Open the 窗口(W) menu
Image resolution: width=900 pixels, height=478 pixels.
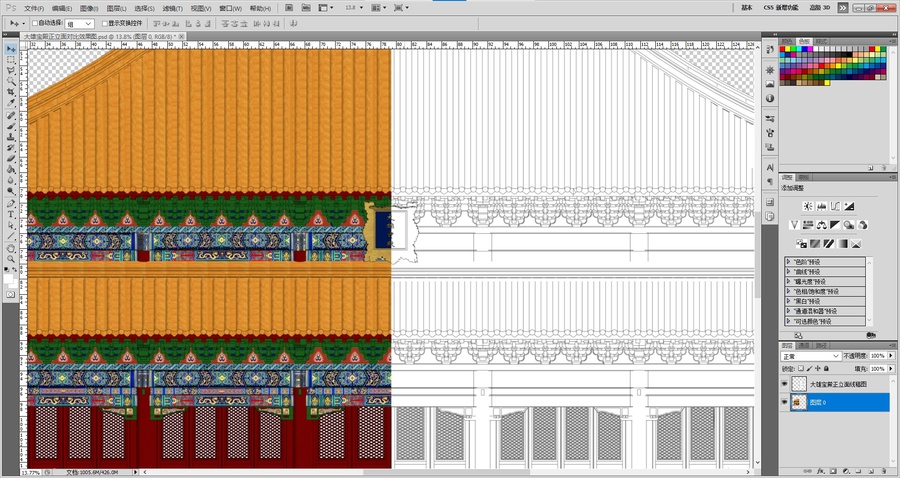pyautogui.click(x=230, y=9)
